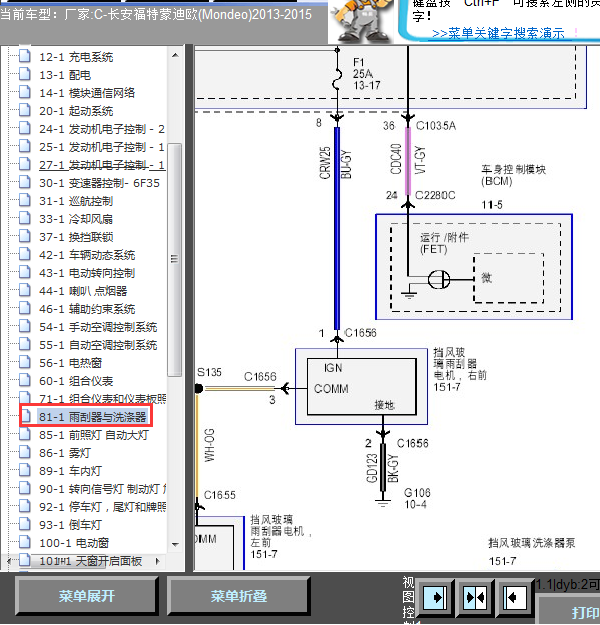
Task: Open 13-1 配电 tree entry
Action: (65, 75)
